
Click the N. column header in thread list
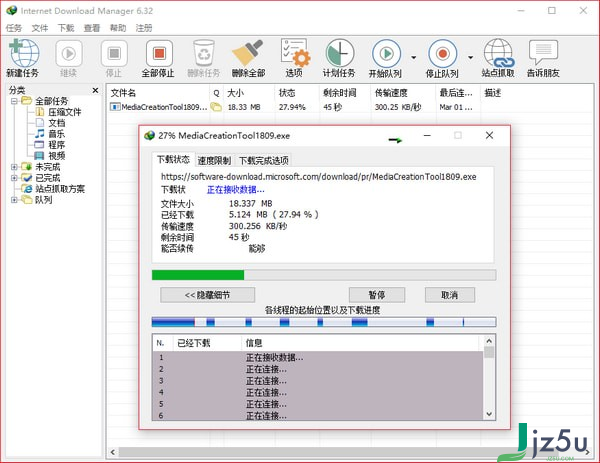click(x=163, y=343)
